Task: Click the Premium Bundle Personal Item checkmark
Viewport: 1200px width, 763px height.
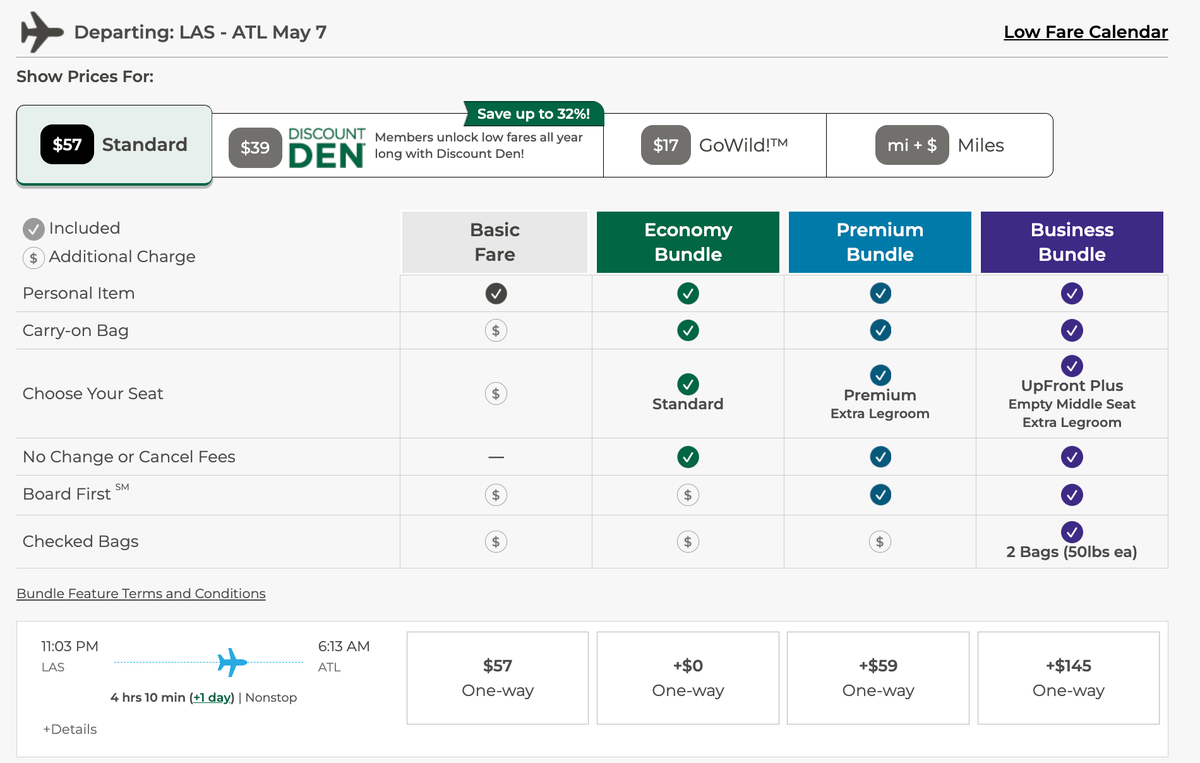Action: click(880, 293)
